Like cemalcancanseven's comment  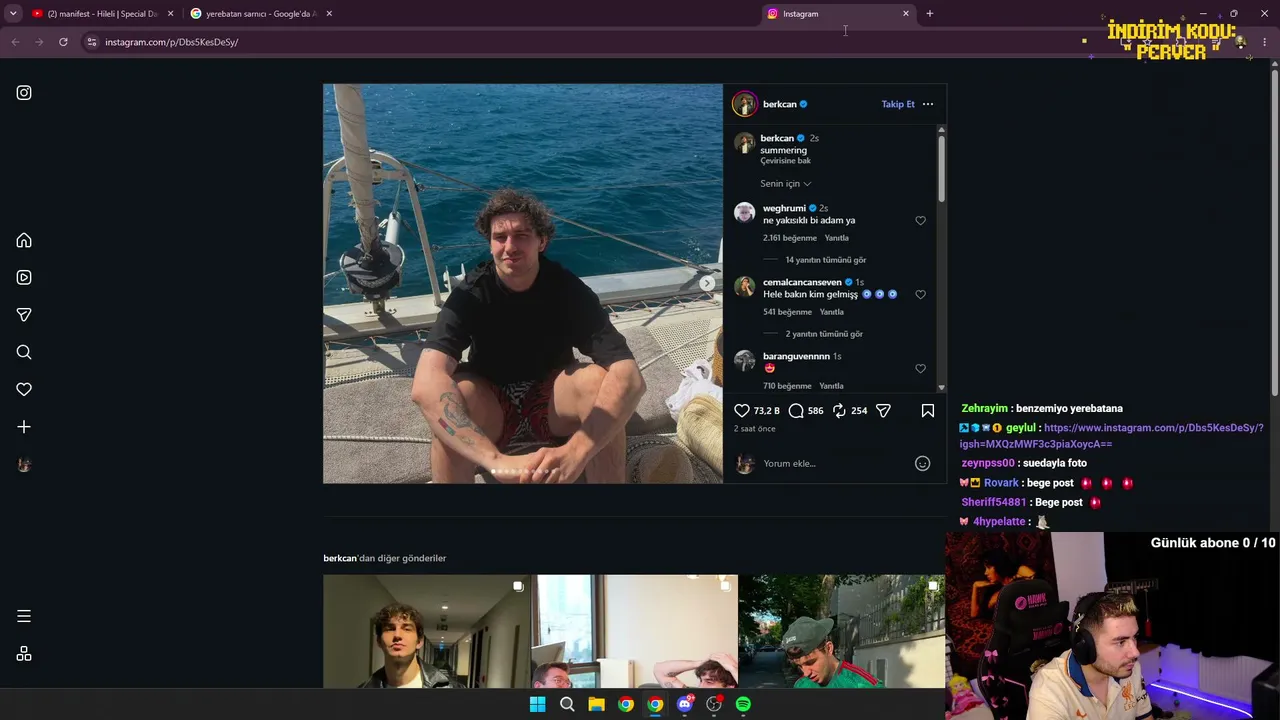tap(921, 295)
